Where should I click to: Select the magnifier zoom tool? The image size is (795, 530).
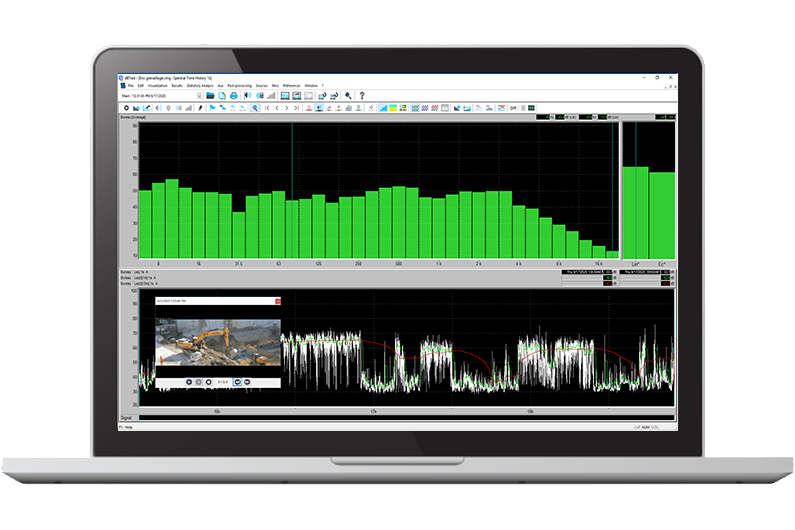257,107
